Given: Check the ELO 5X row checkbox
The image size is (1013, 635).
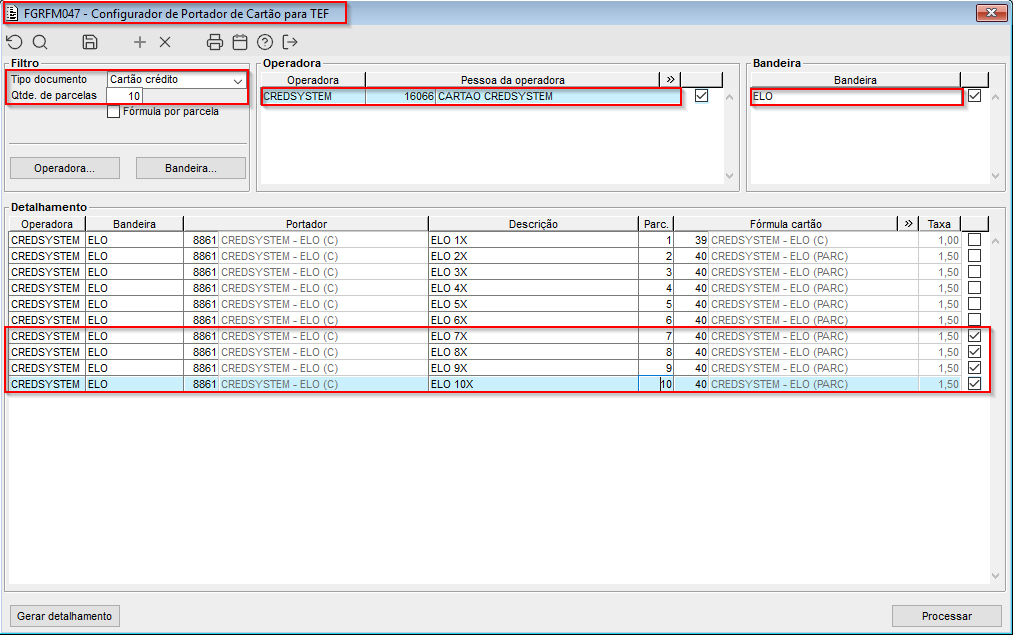Looking at the screenshot, I should tap(974, 304).
